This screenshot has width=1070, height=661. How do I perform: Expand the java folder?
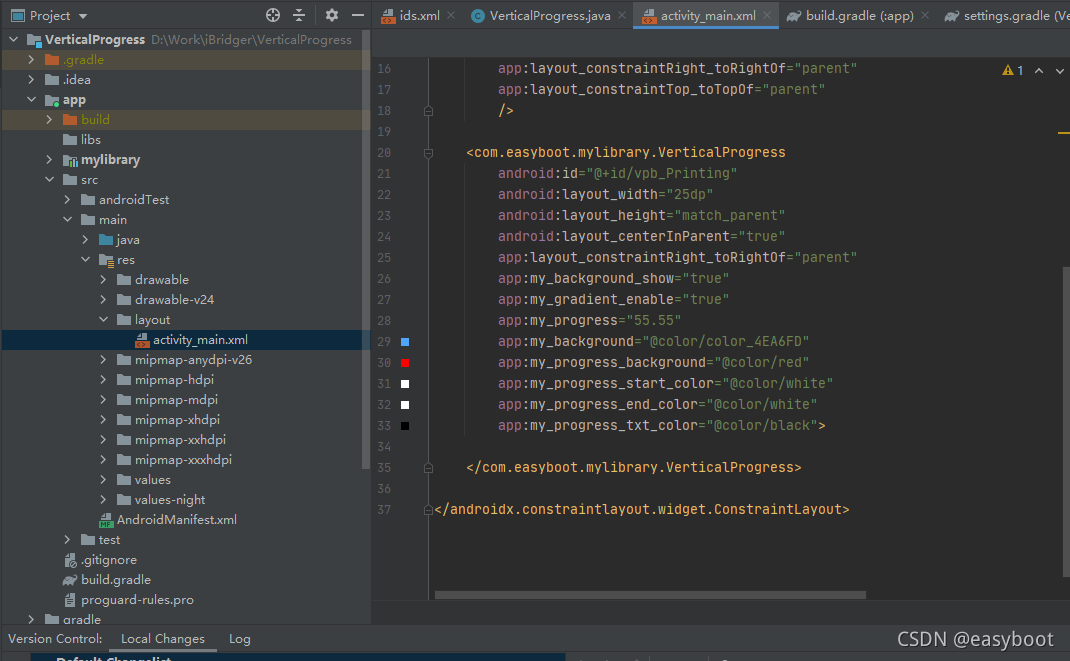85,239
